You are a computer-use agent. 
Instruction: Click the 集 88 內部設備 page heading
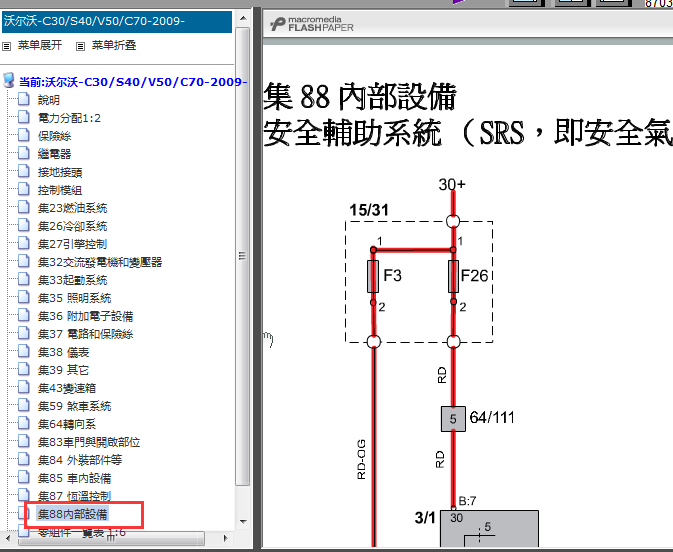tap(360, 97)
